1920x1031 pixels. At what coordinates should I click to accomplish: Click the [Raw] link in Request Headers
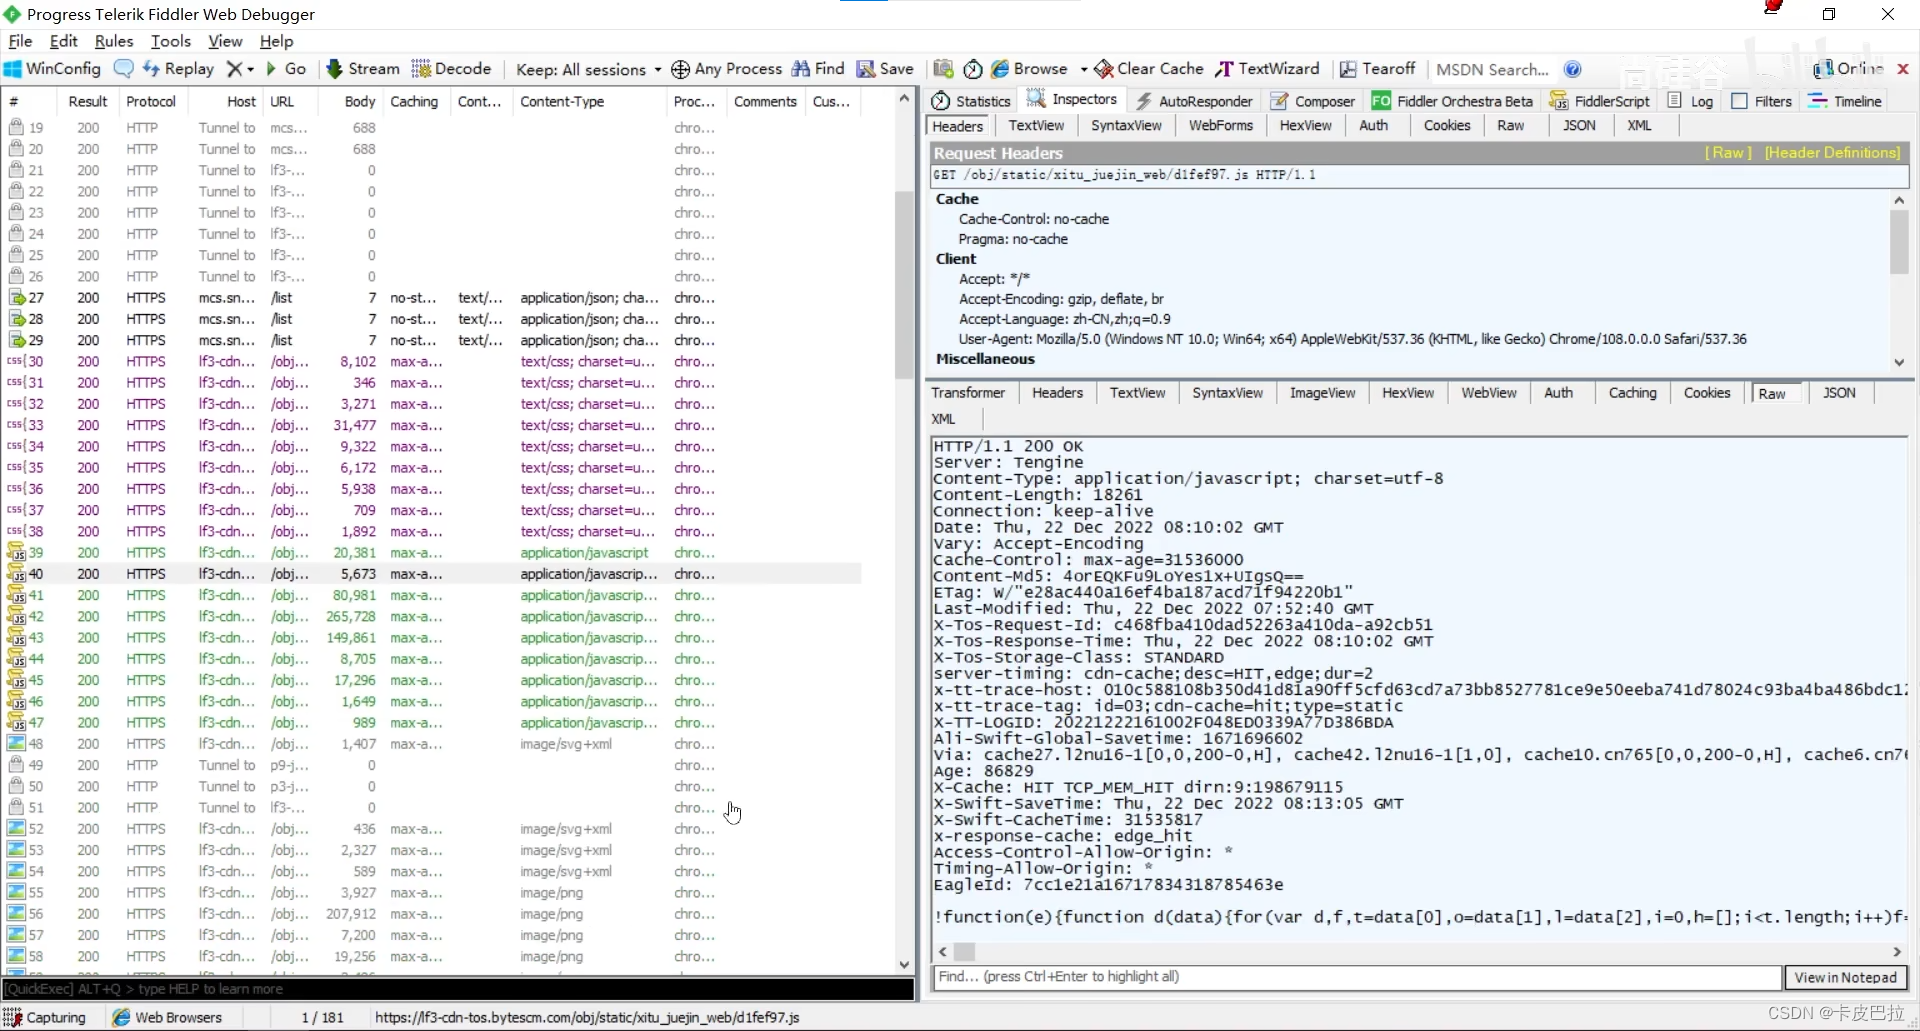[1728, 152]
